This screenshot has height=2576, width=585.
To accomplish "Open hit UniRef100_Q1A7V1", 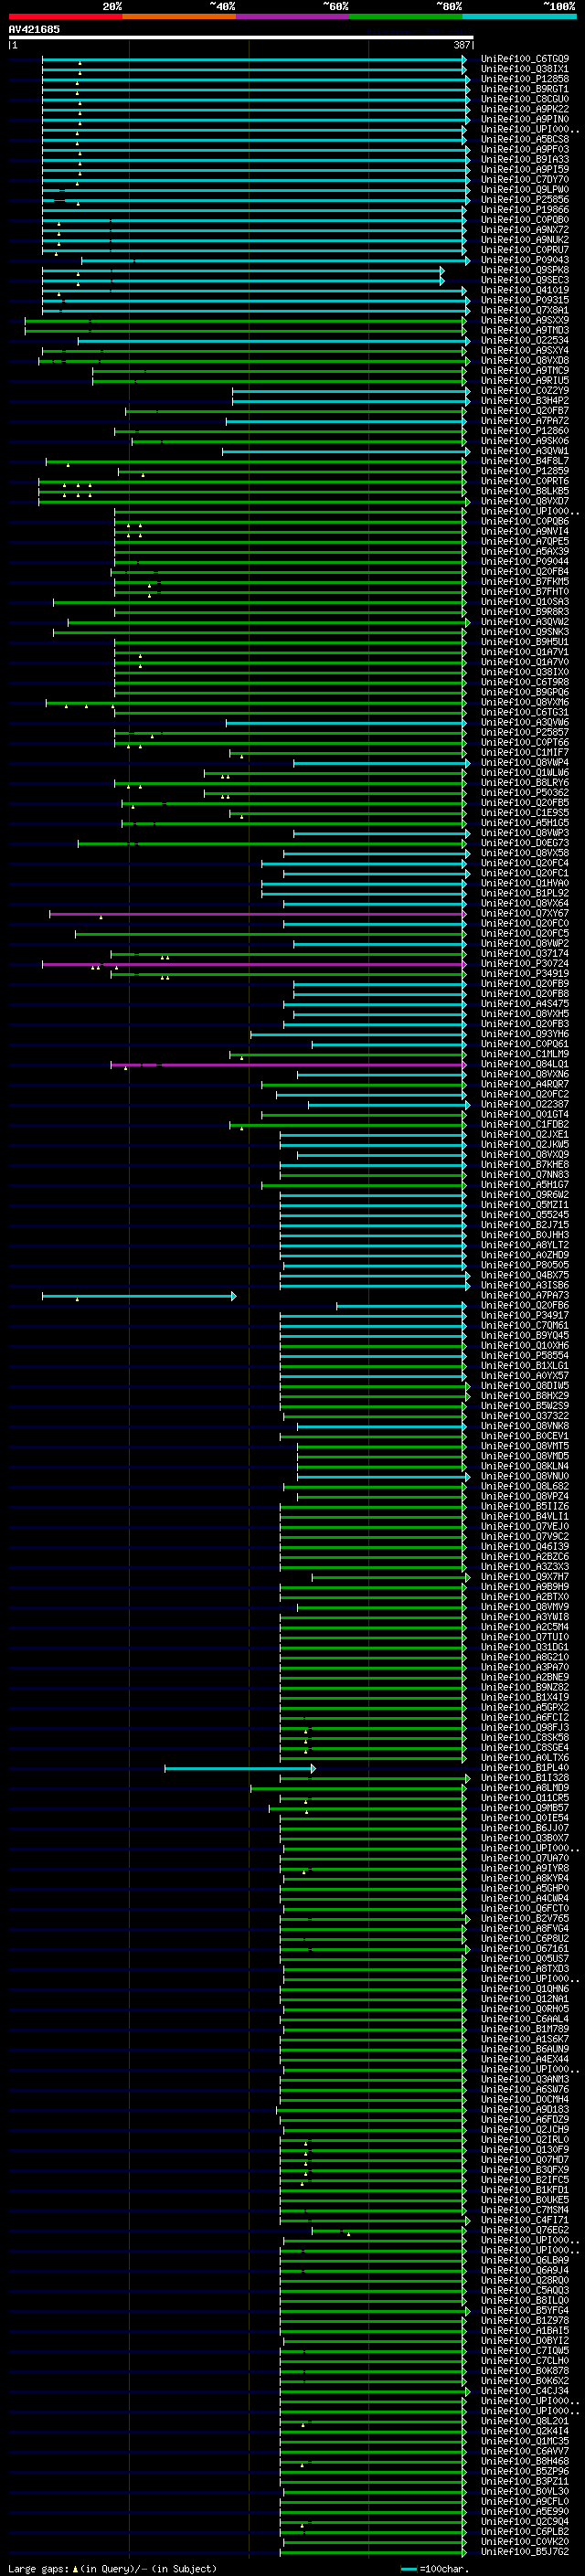I will tap(524, 652).
